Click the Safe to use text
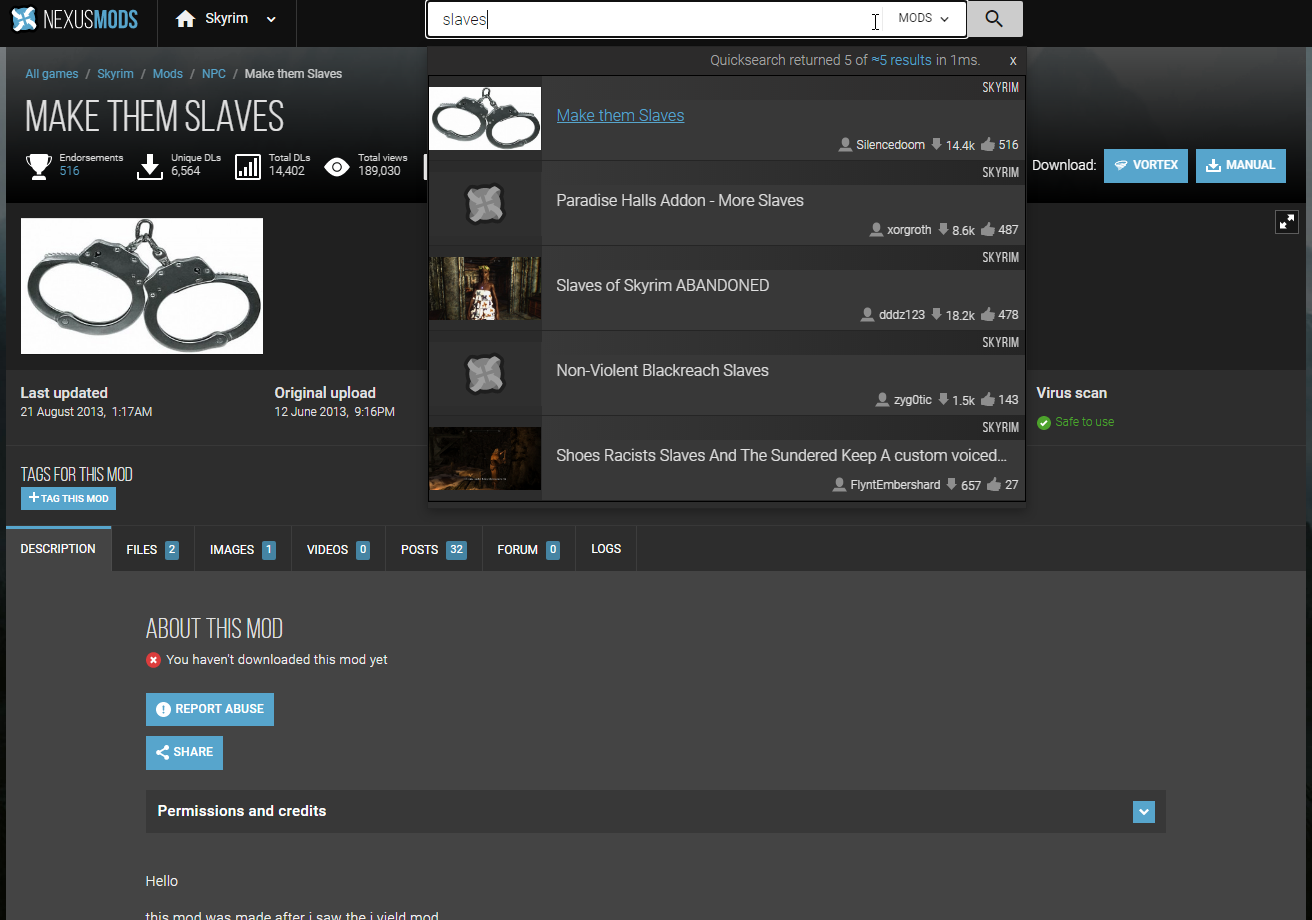Screen dimensions: 1312x920 coord(1084,422)
